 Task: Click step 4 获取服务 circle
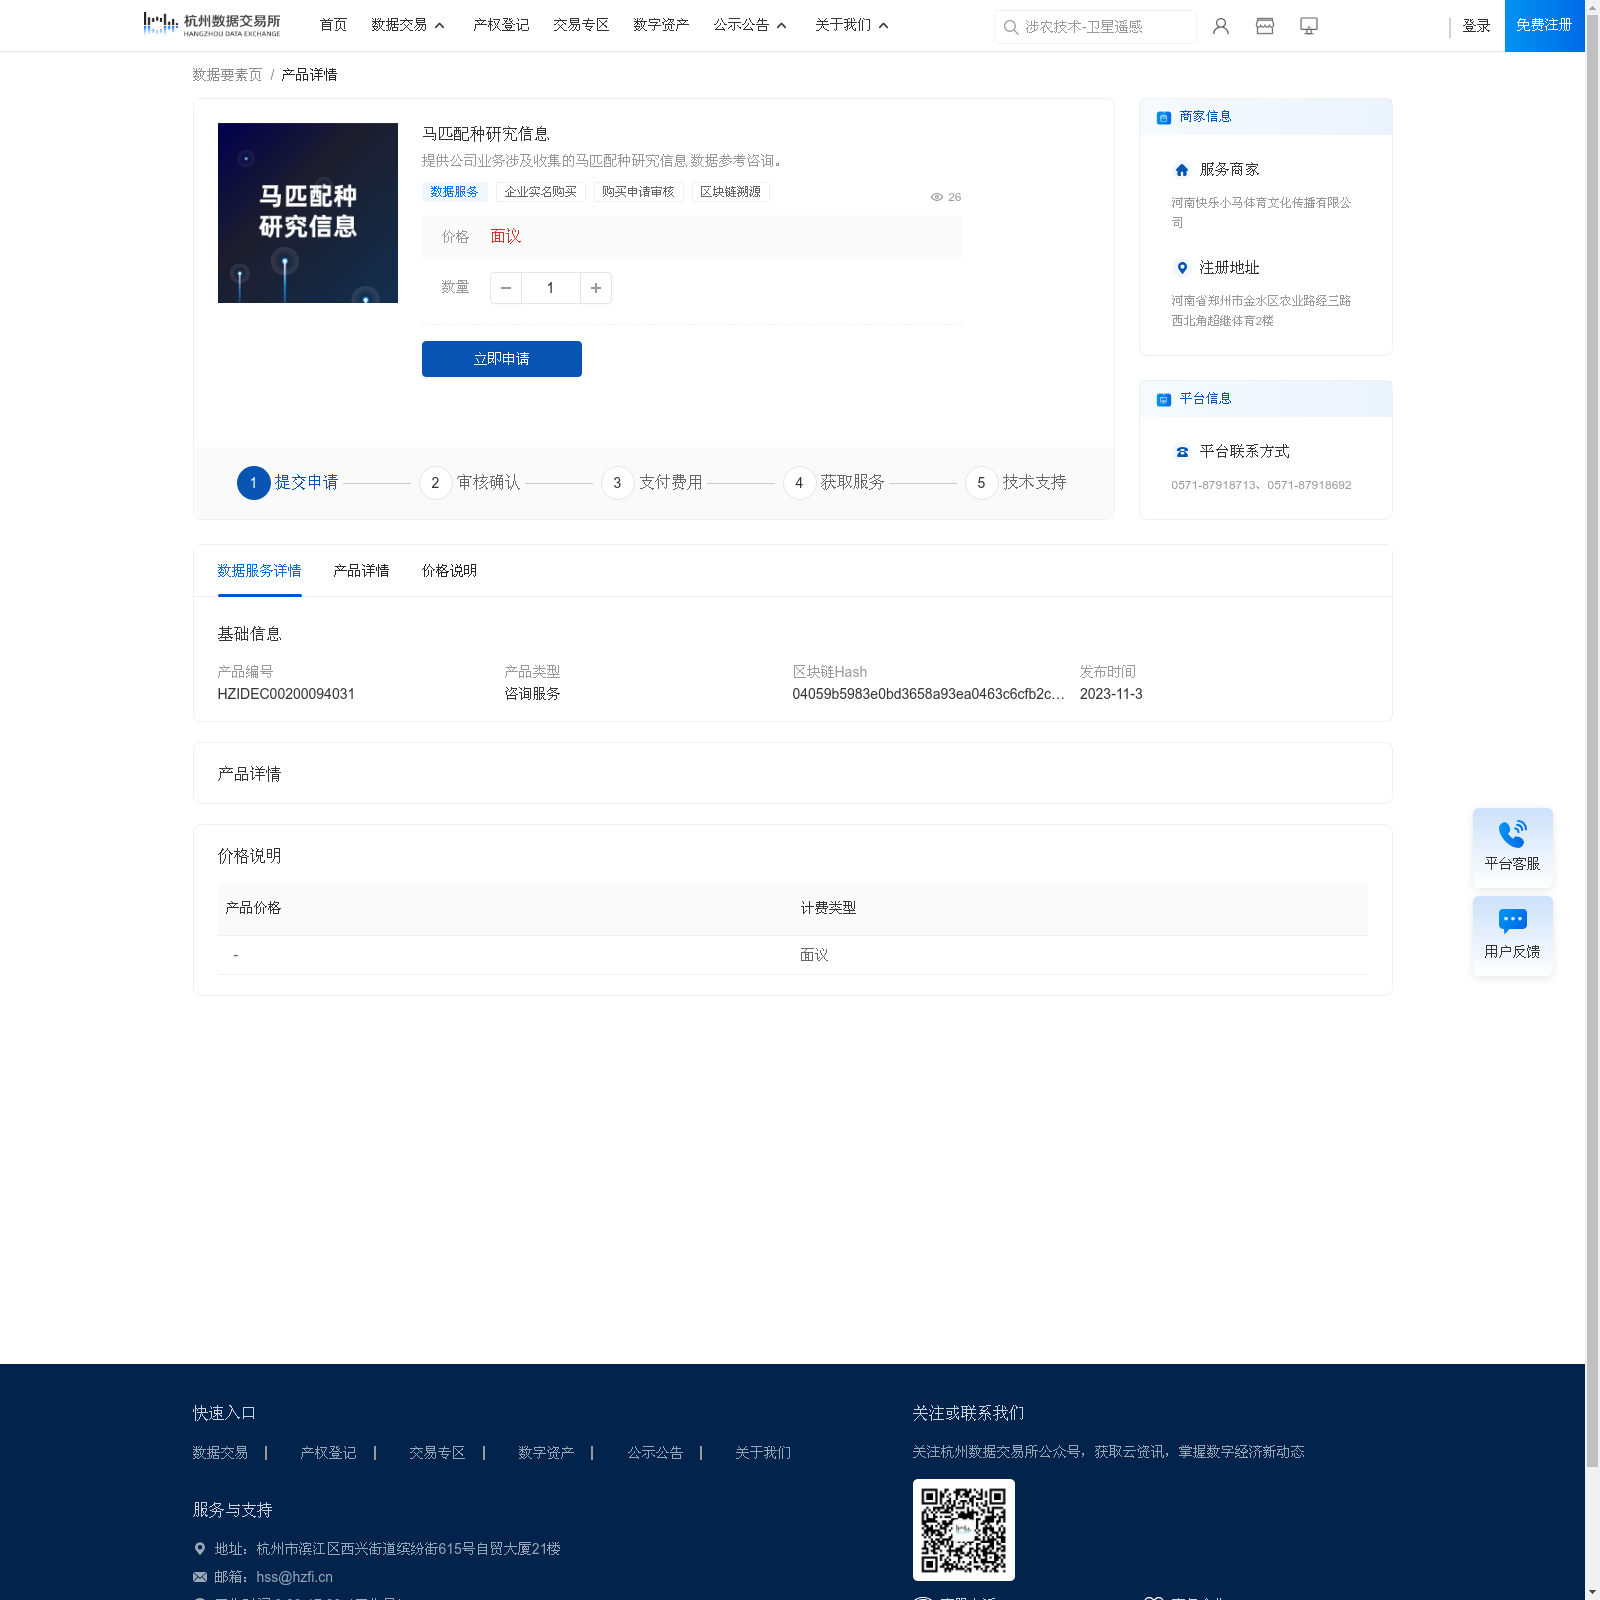(800, 483)
